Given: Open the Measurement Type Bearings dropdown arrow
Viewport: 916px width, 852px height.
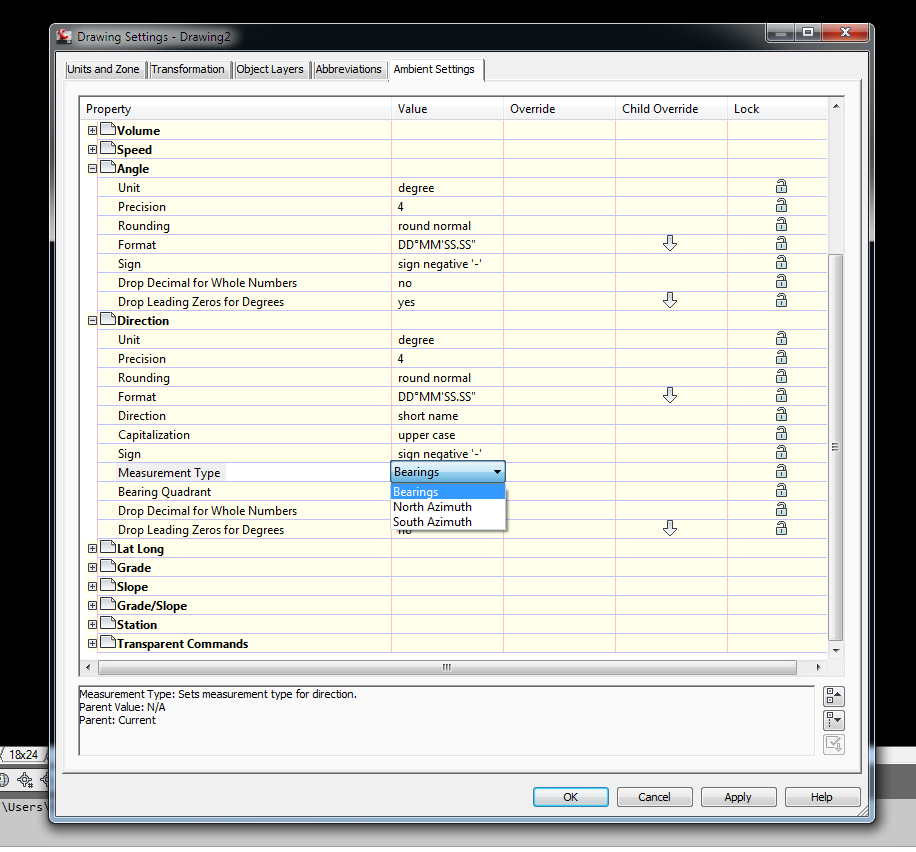Looking at the screenshot, I should [x=497, y=472].
